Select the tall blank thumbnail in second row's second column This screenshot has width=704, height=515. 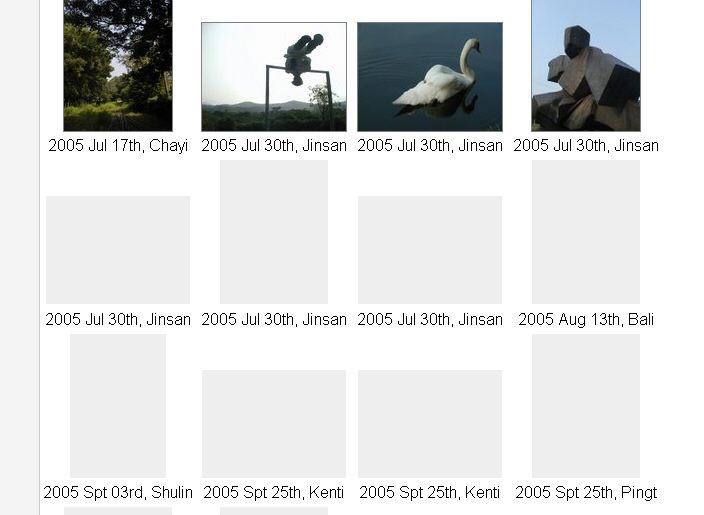[x=274, y=232]
